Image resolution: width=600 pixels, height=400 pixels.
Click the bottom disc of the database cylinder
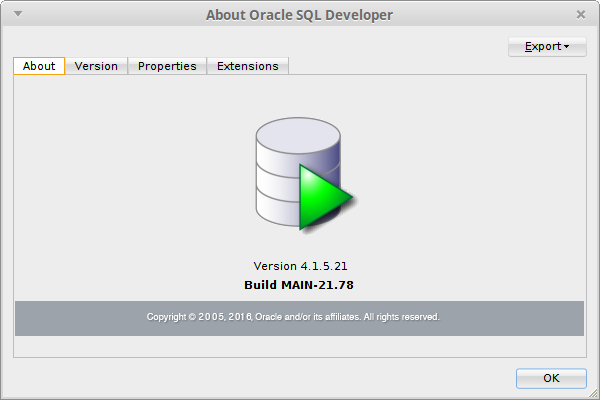277,209
